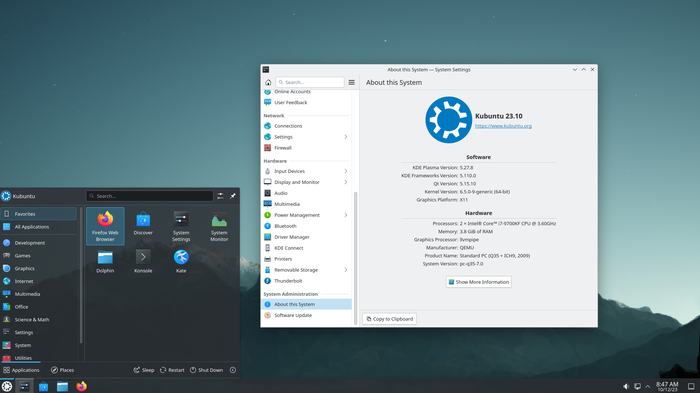Expand Display and Monitor submenu arrow
Viewport: 700px width, 393px height.
click(346, 182)
